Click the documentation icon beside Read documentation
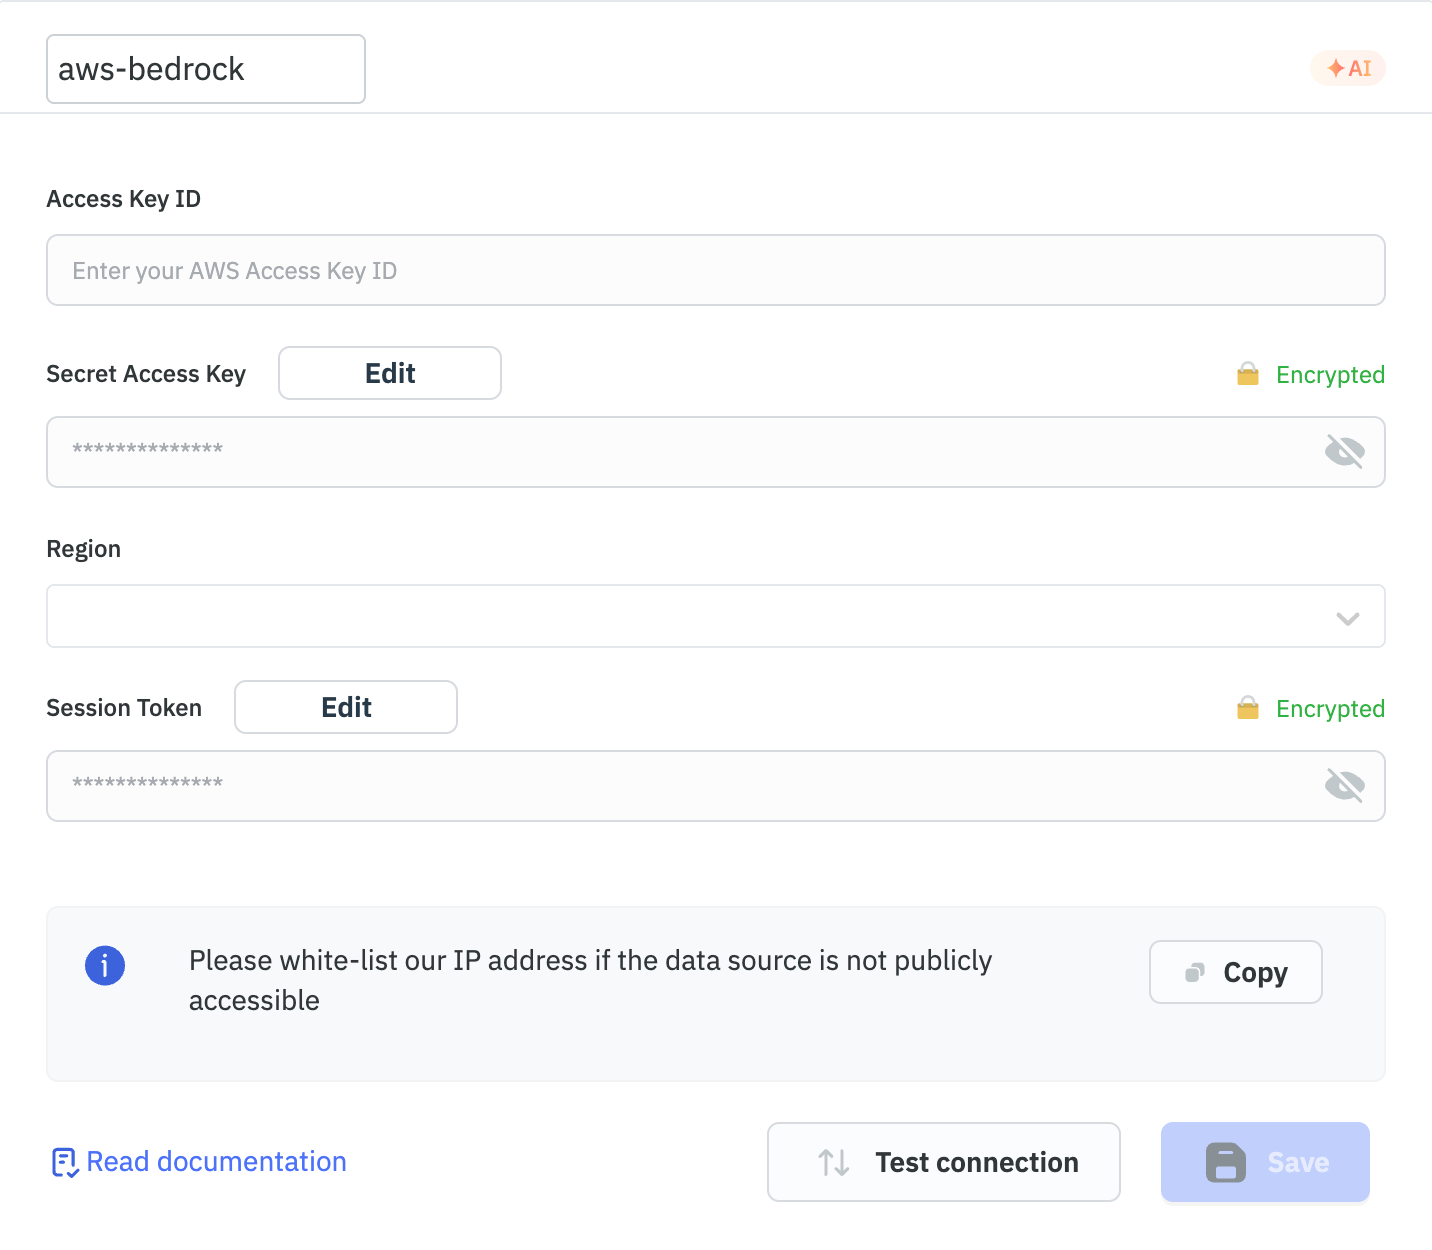 click(x=63, y=1162)
